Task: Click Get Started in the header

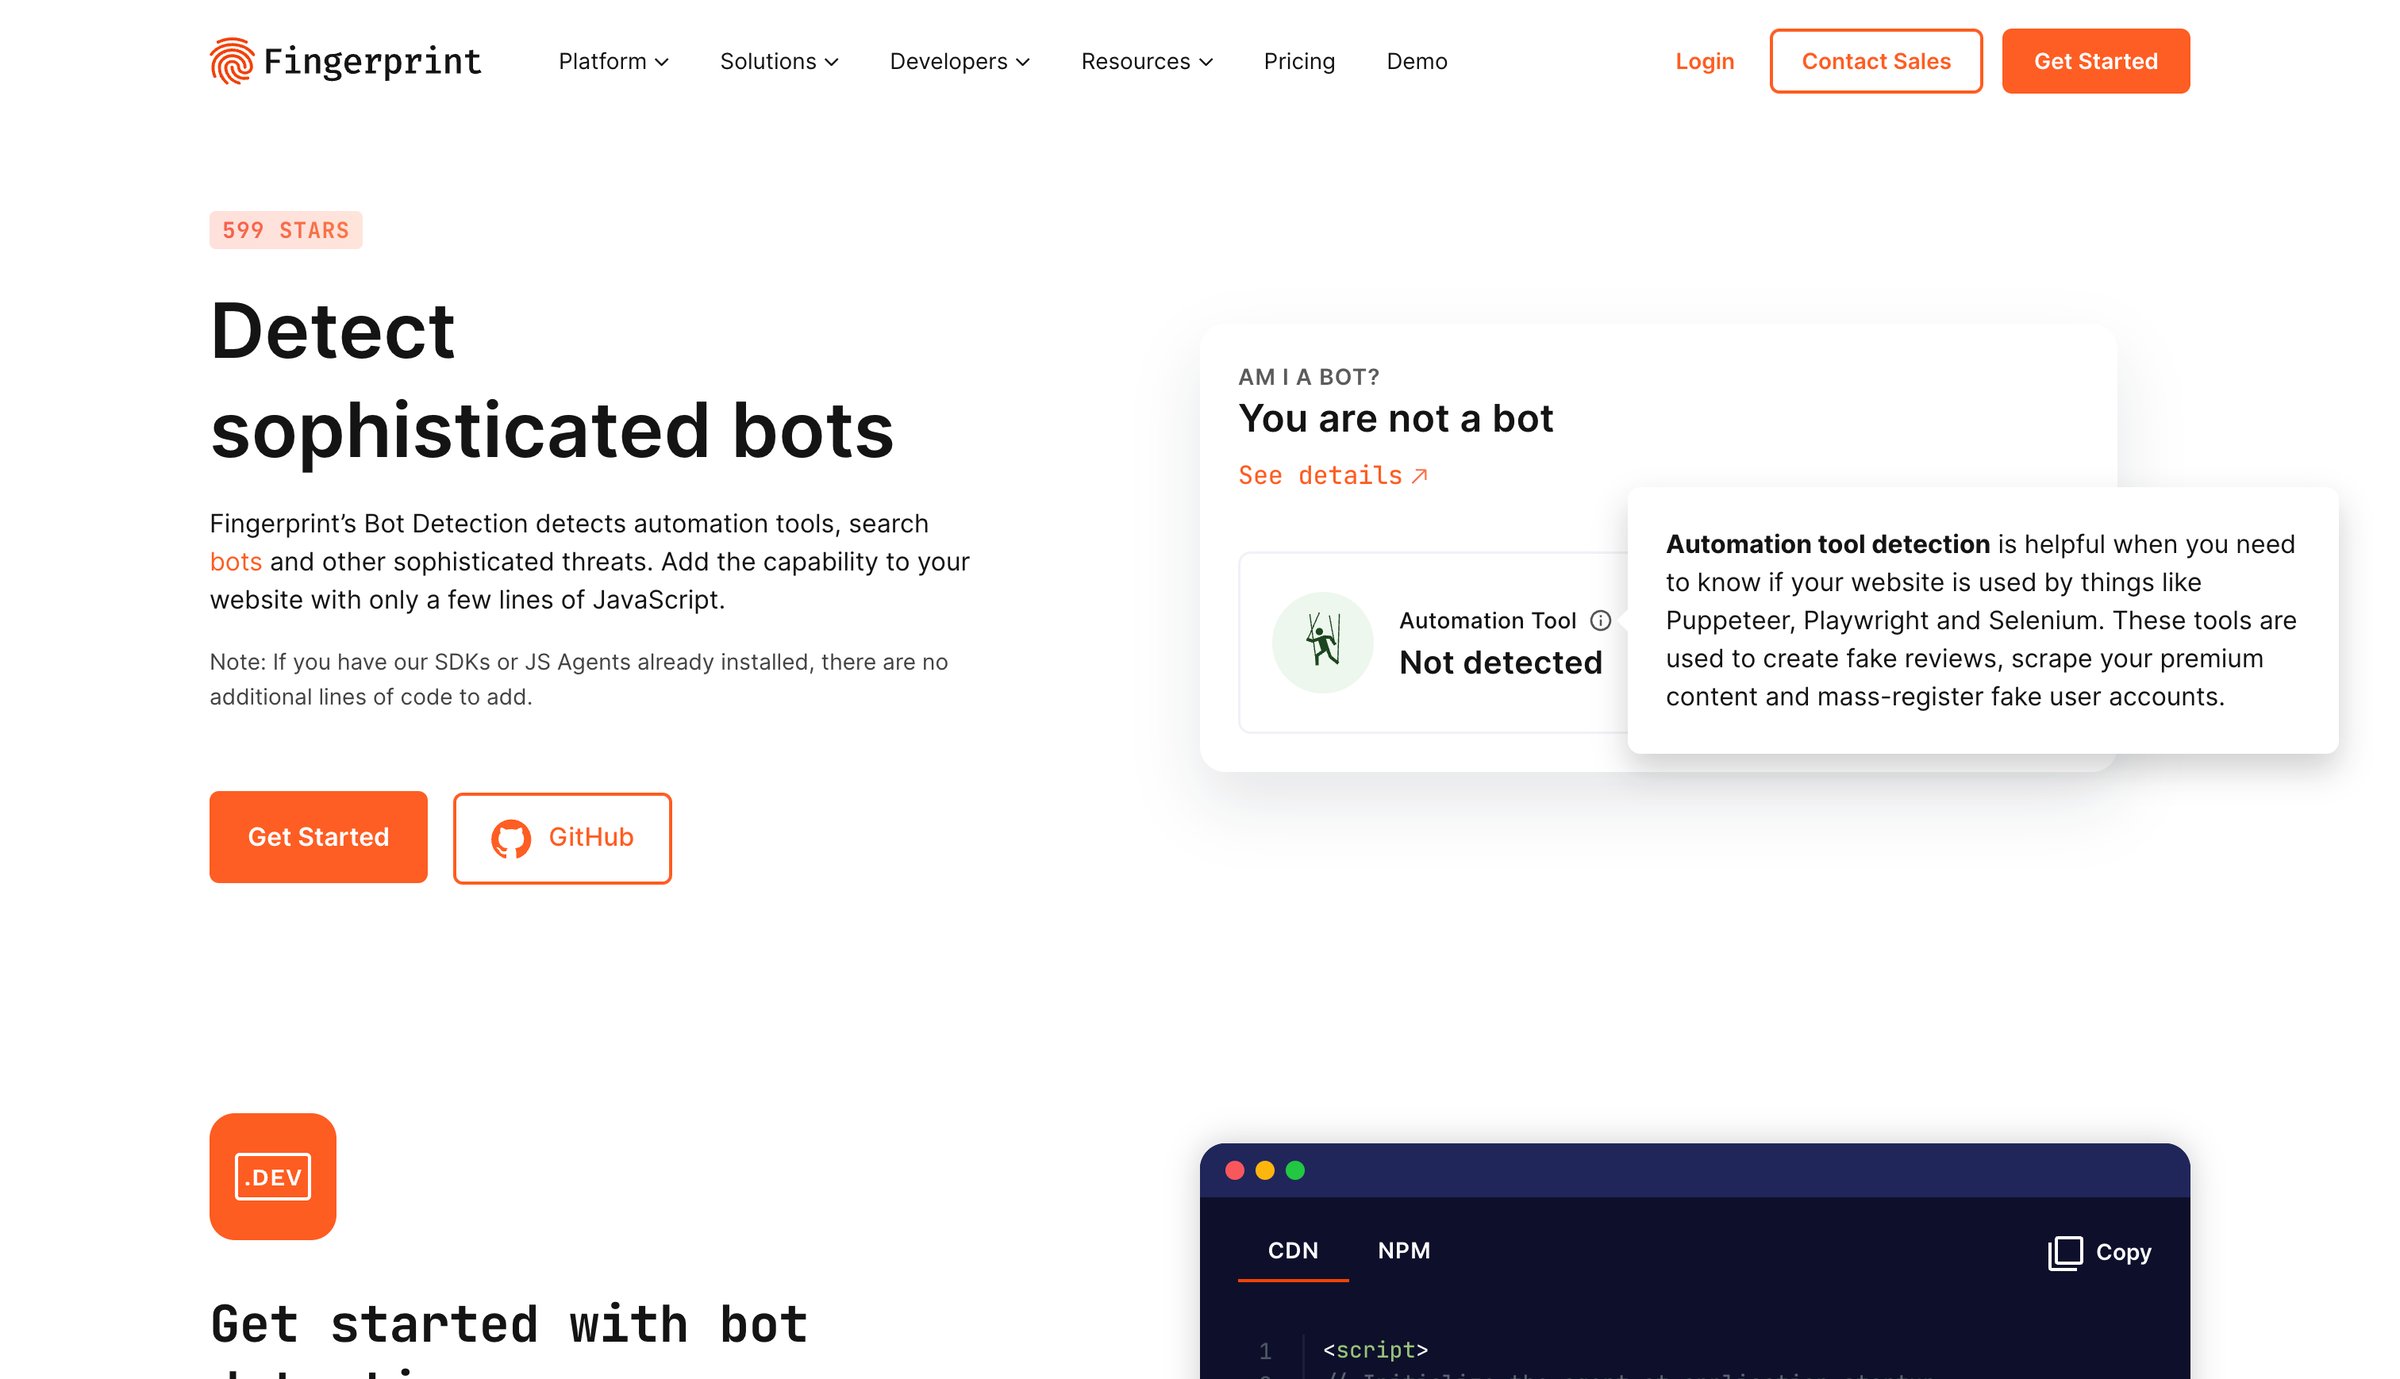Action: click(2096, 61)
